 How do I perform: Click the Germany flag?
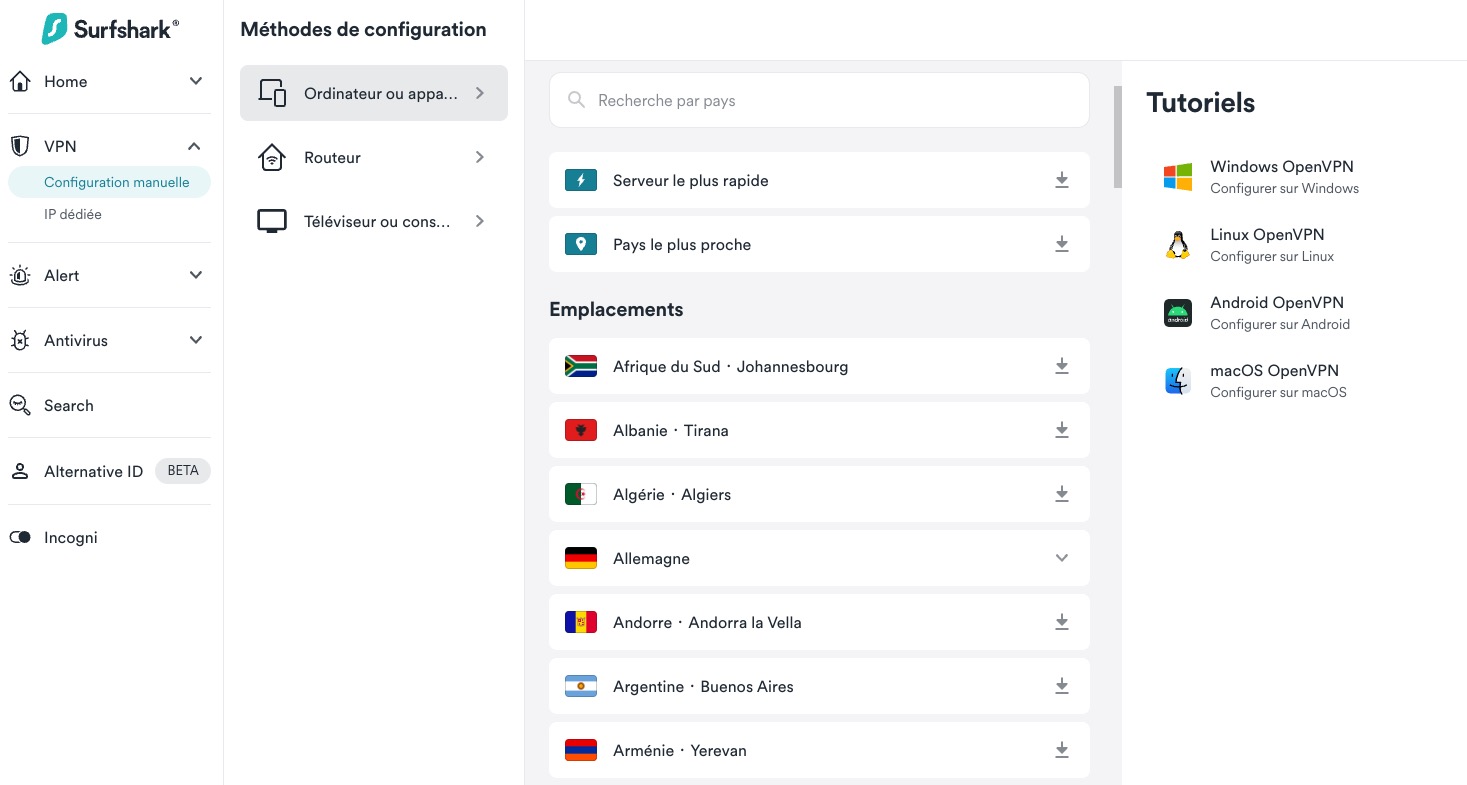point(581,558)
